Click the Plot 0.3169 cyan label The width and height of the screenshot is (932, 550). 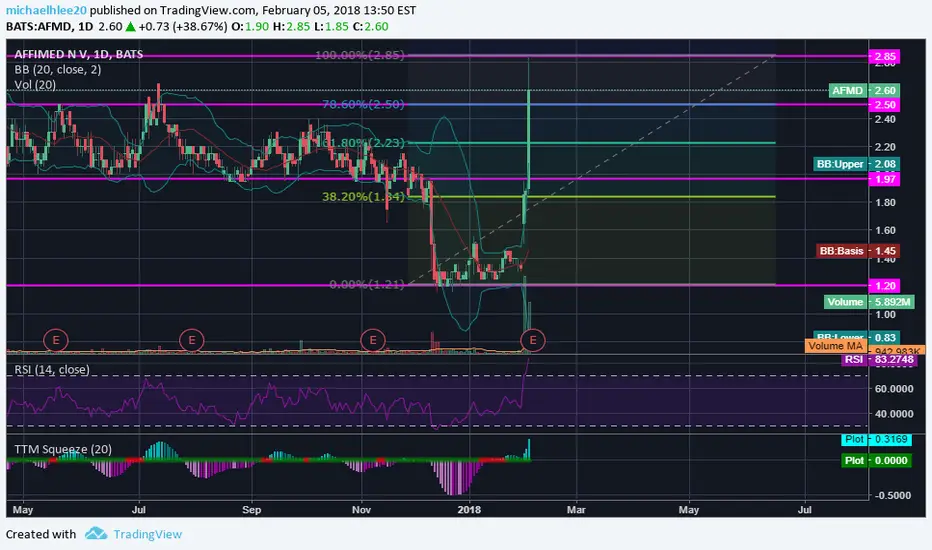click(877, 439)
